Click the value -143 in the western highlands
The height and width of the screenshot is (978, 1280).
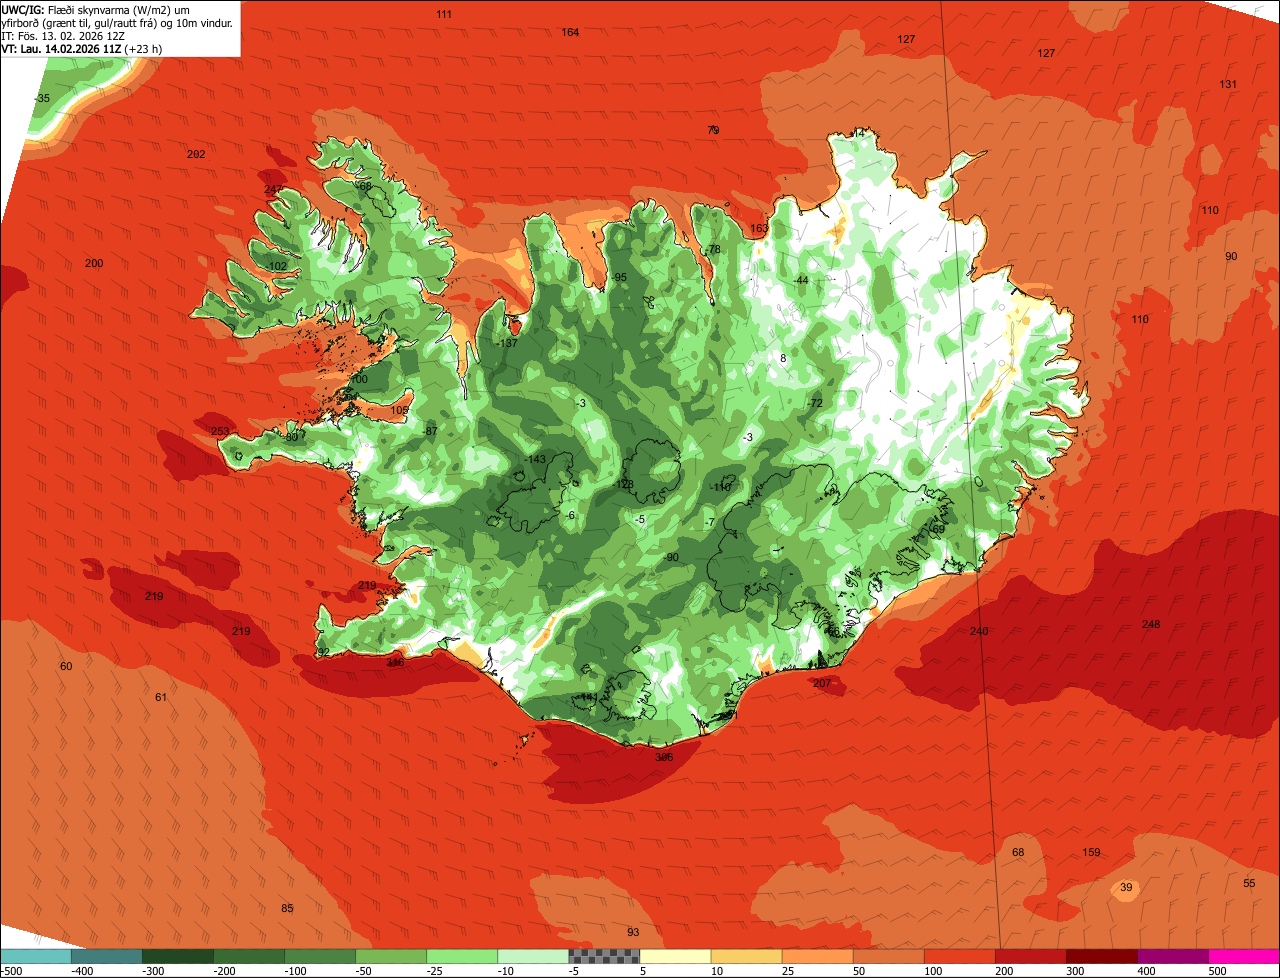click(536, 459)
